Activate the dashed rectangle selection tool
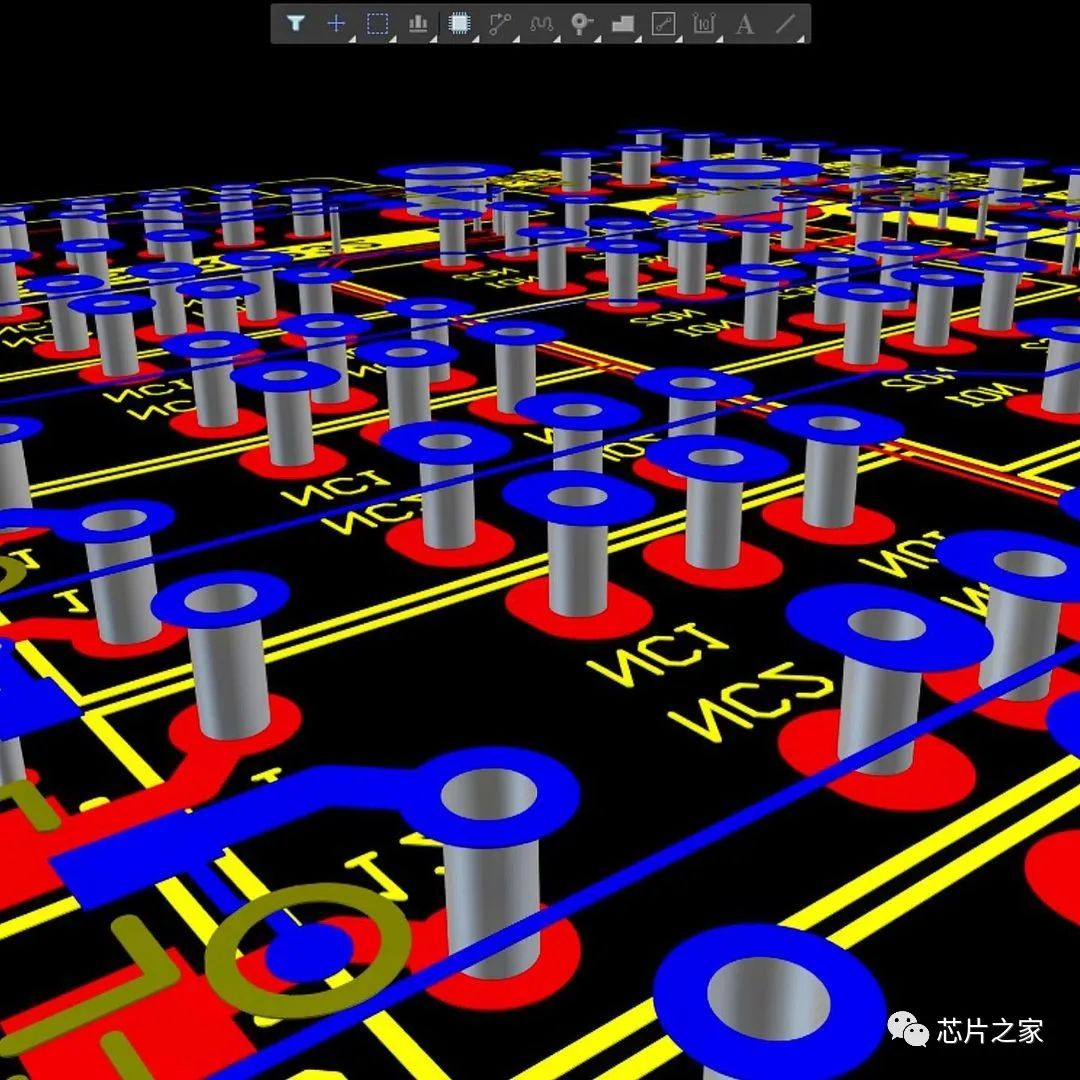The height and width of the screenshot is (1080, 1080). tap(377, 23)
